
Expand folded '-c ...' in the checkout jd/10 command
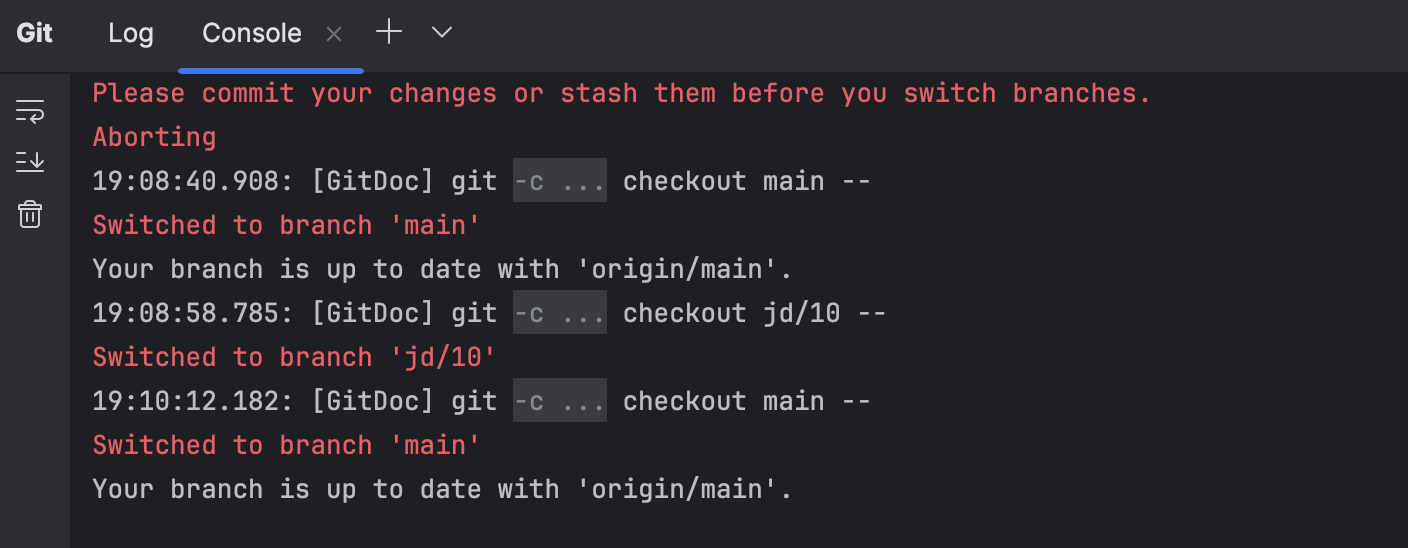(560, 313)
